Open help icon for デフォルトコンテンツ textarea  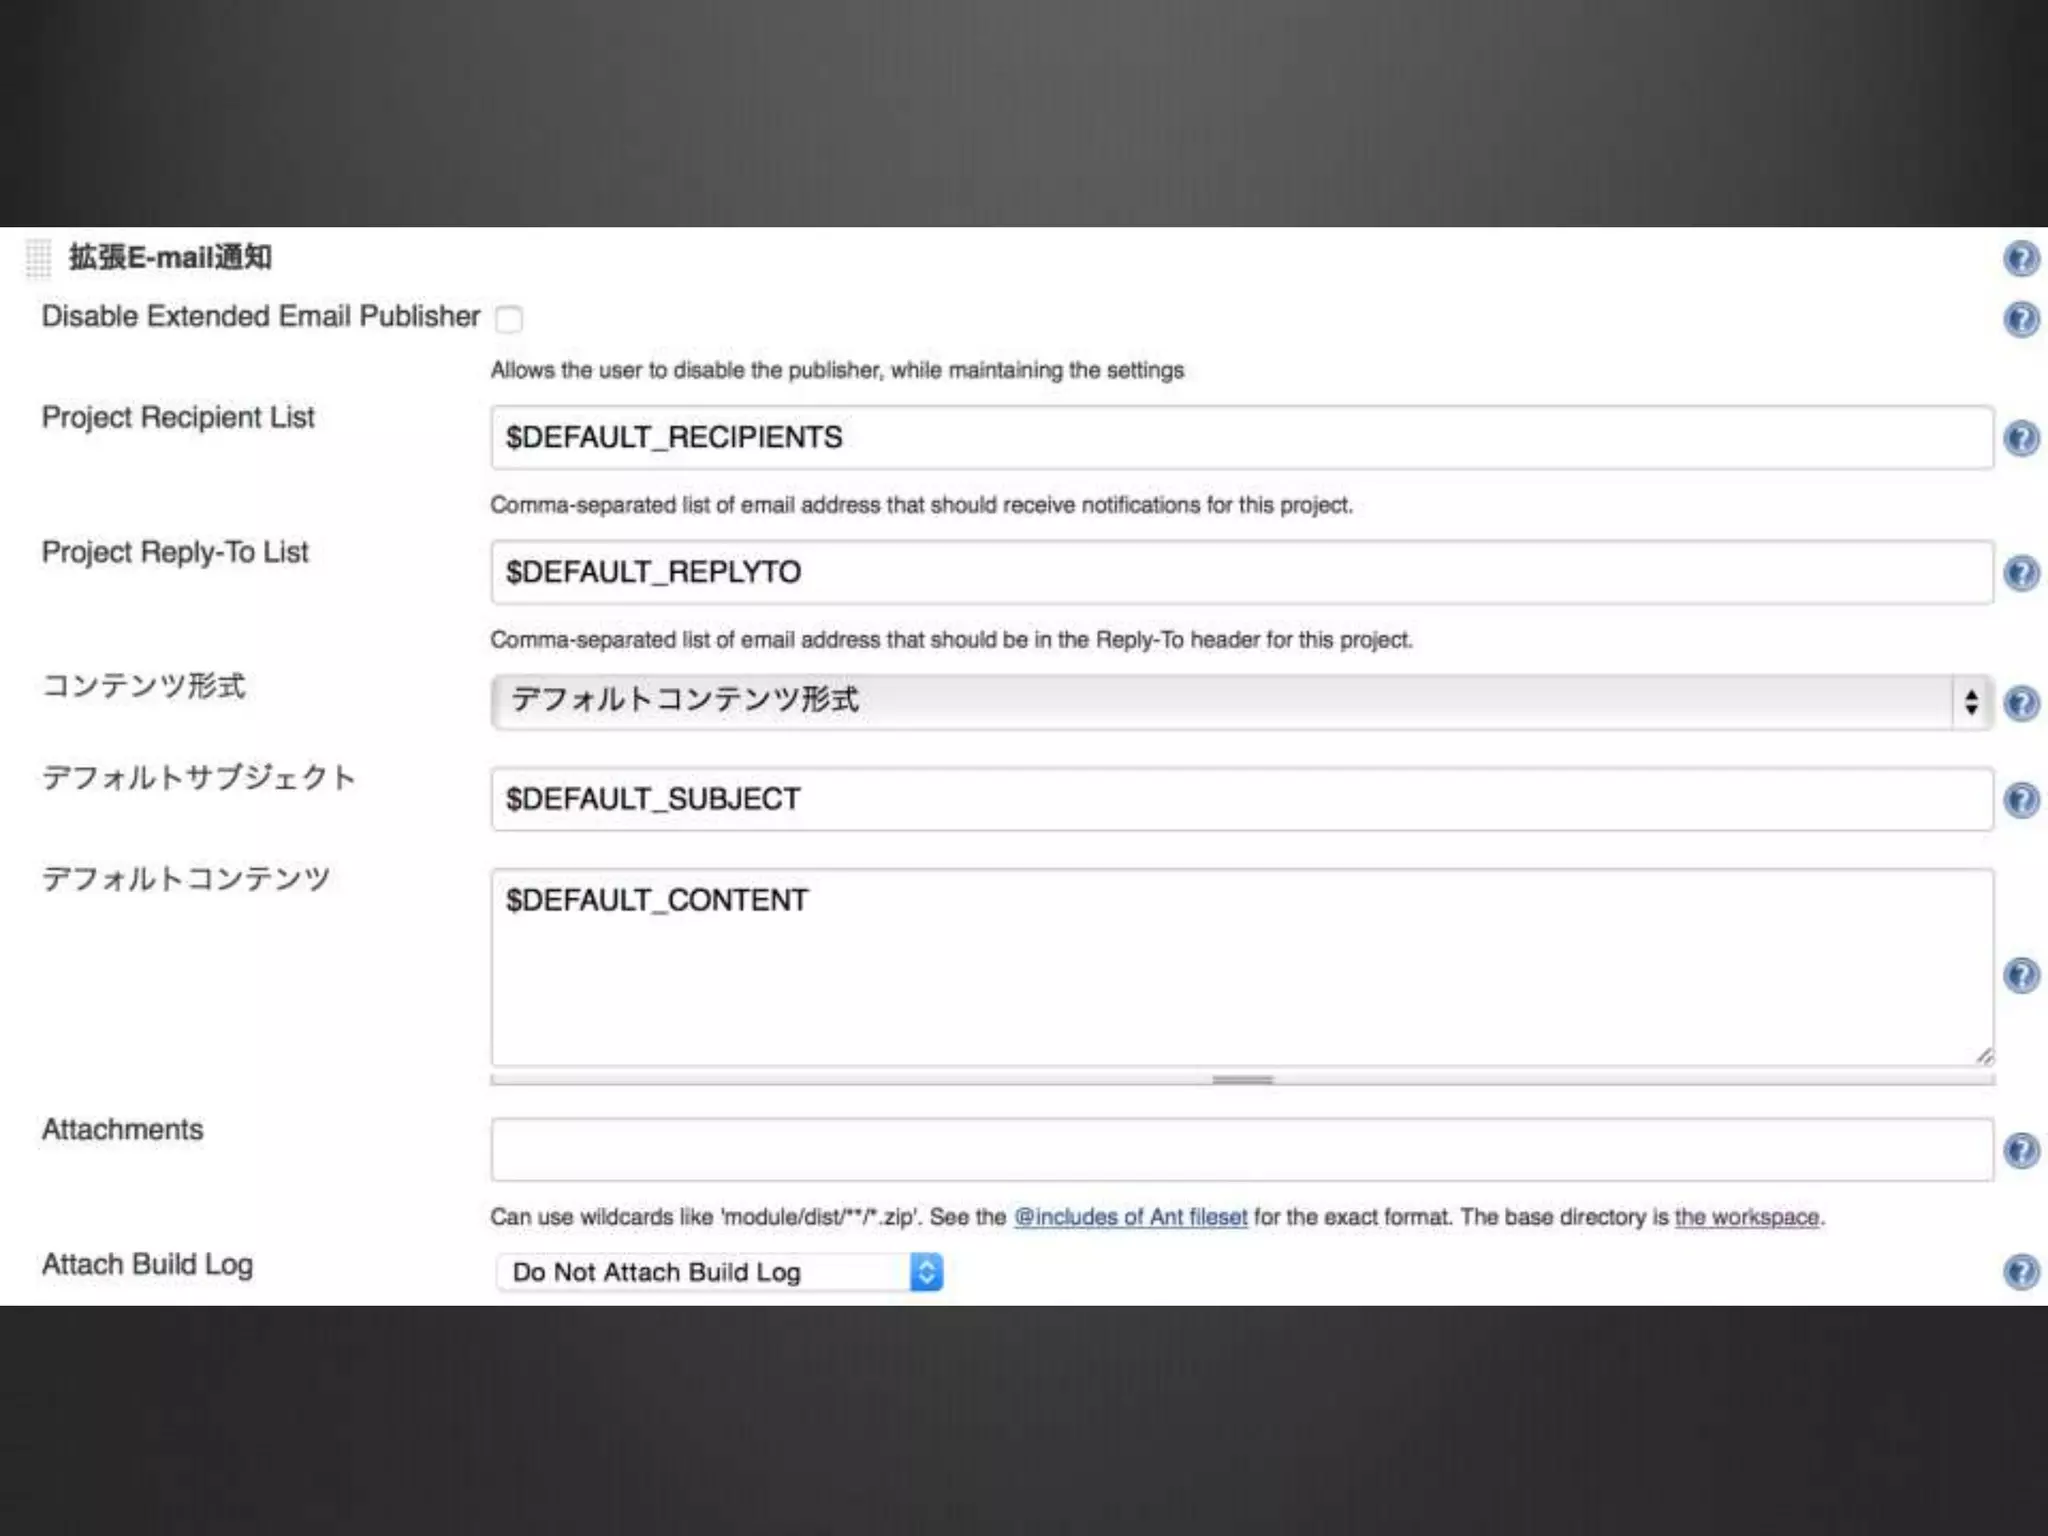pyautogui.click(x=2021, y=975)
